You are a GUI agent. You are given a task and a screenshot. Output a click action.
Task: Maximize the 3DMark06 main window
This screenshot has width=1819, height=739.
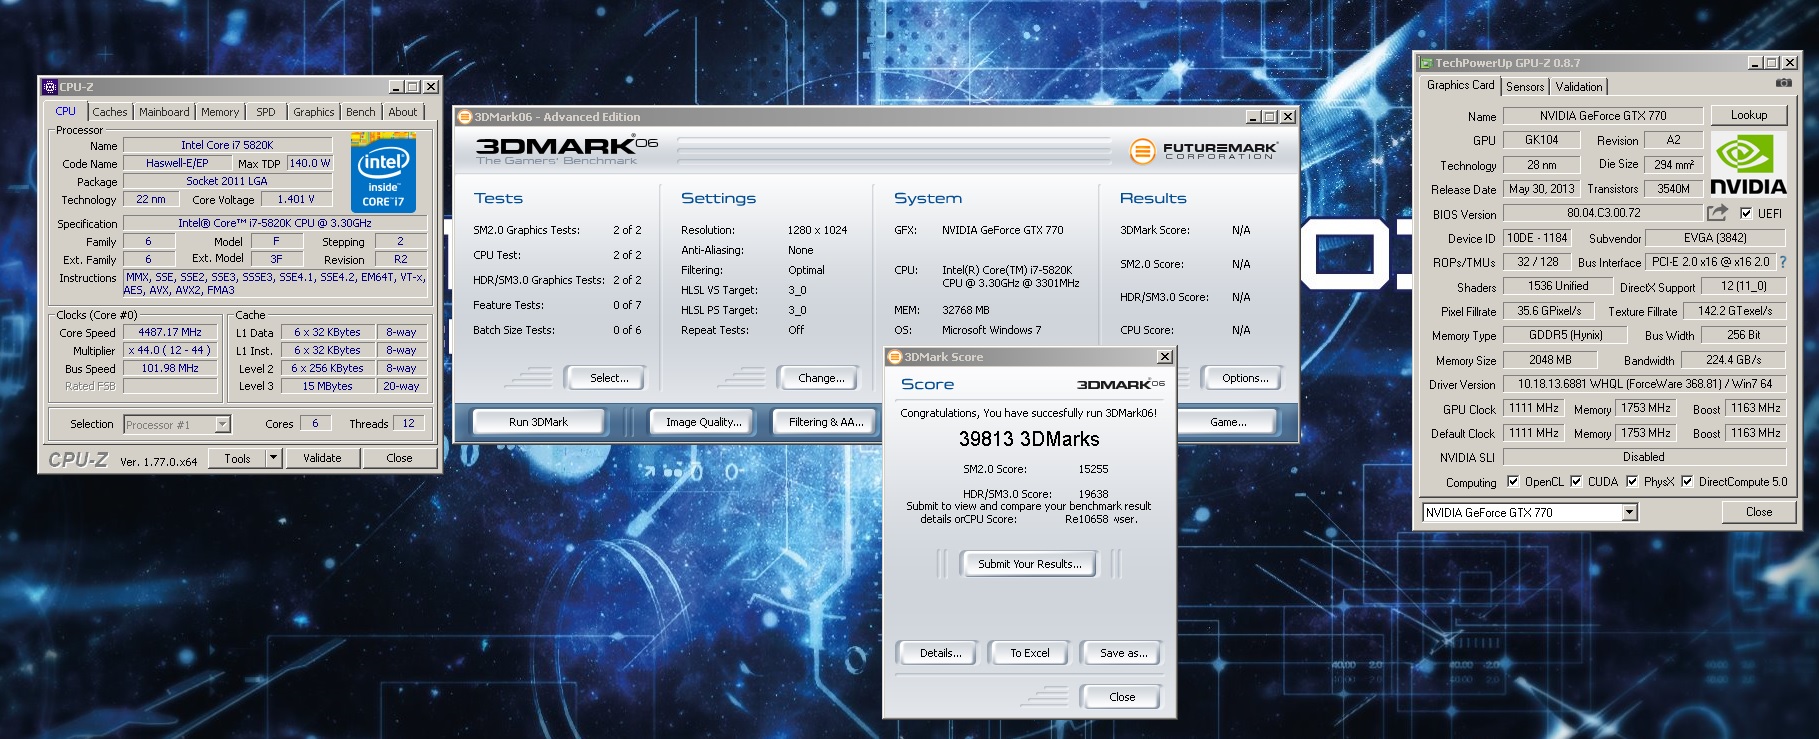(x=1270, y=117)
